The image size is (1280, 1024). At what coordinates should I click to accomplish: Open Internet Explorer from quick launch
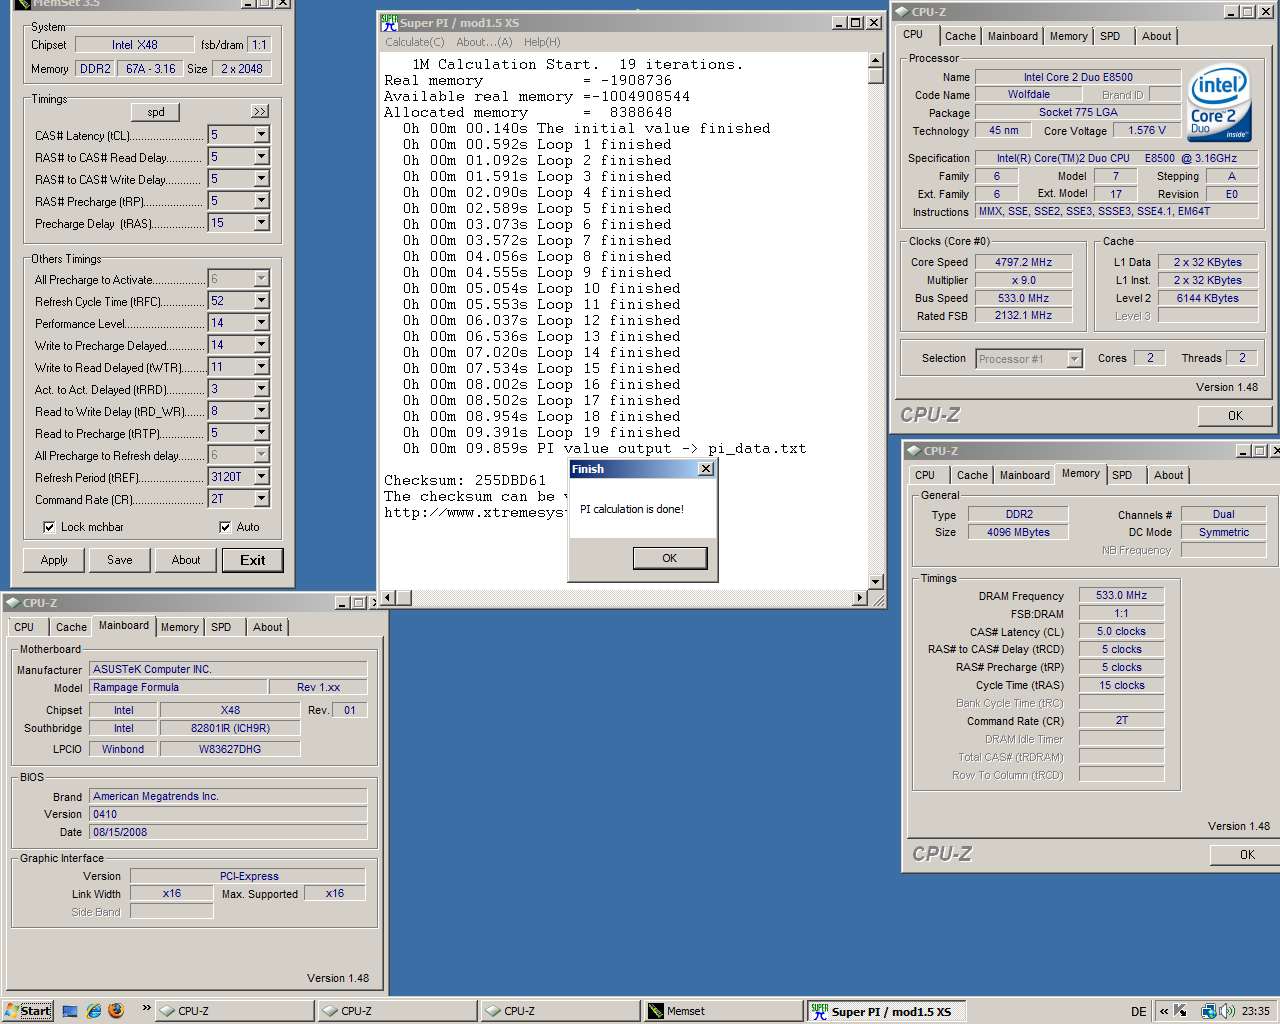pos(93,1010)
